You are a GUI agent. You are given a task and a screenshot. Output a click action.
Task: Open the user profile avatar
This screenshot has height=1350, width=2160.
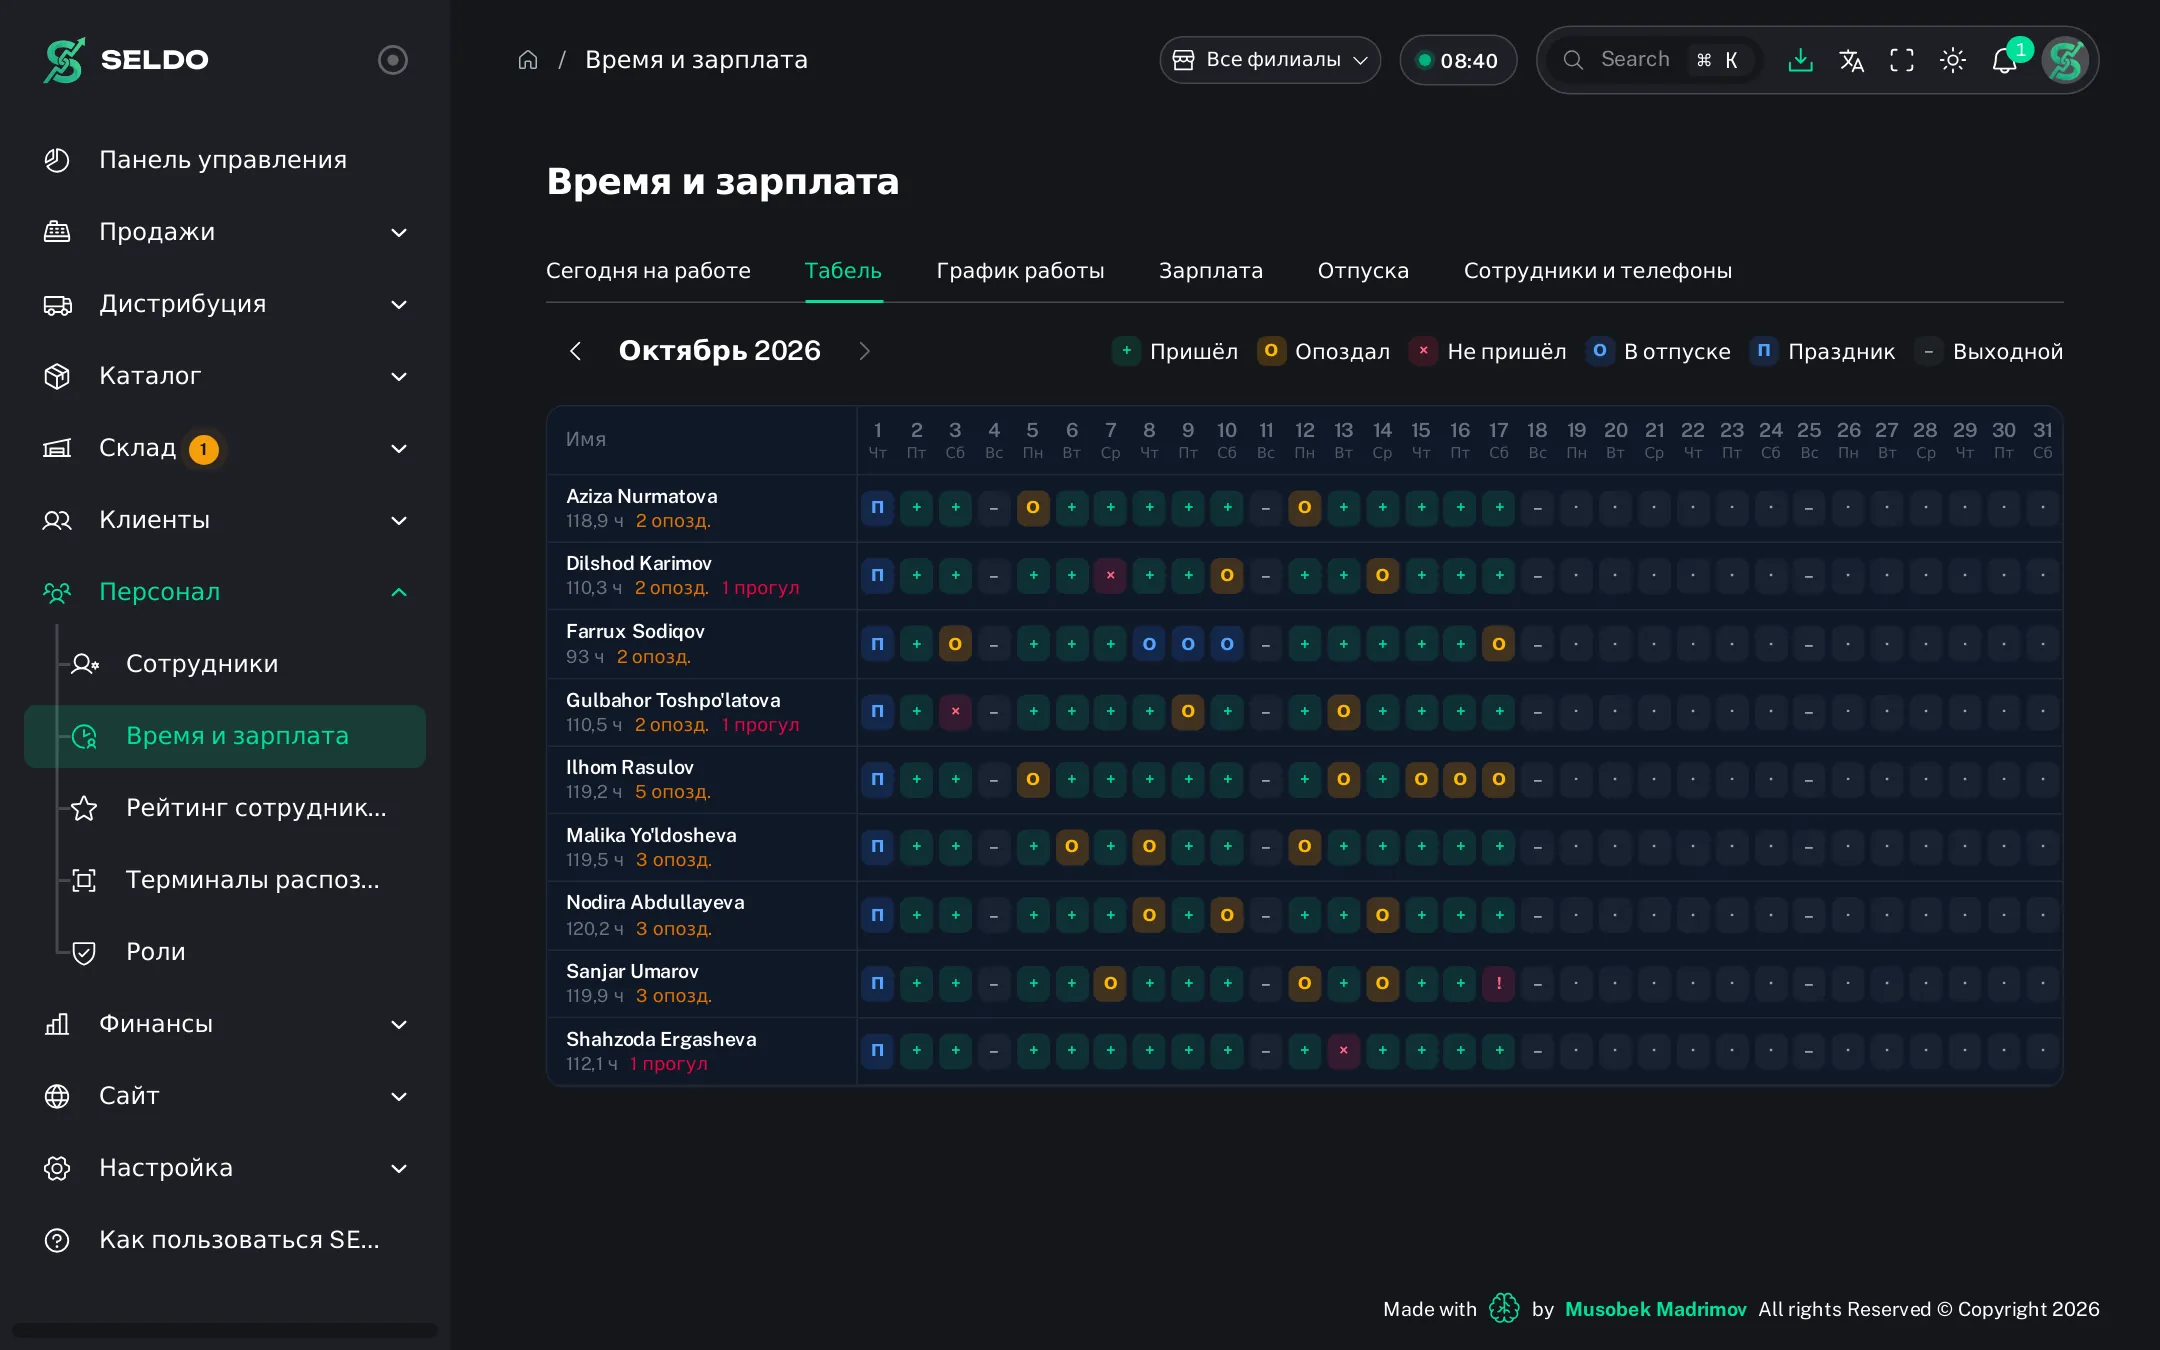click(x=2065, y=60)
